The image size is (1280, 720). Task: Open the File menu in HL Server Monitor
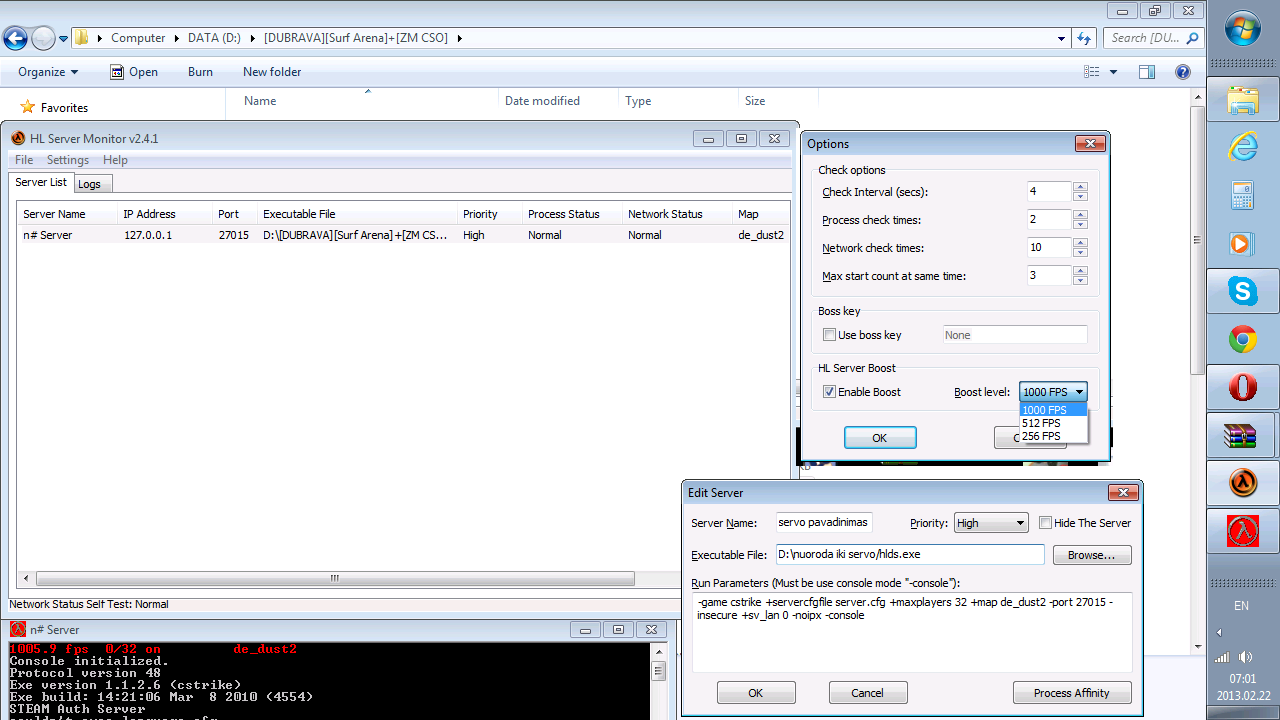[24, 160]
